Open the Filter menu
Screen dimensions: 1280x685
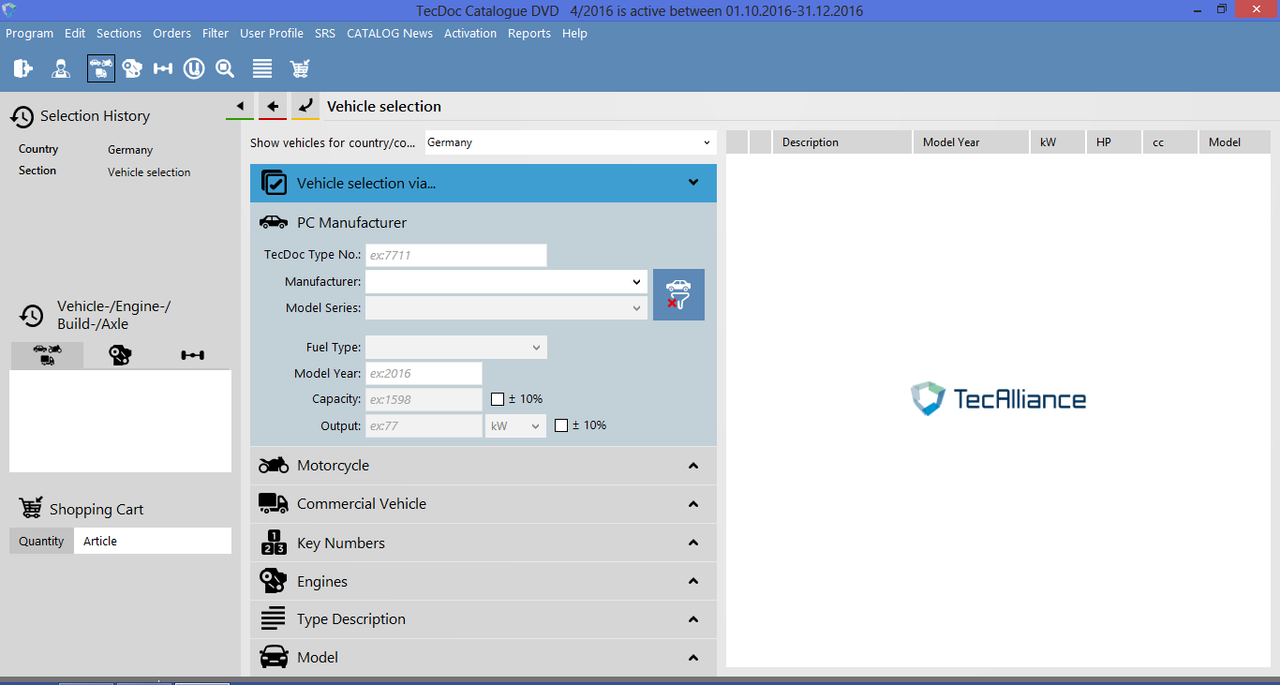click(x=215, y=33)
